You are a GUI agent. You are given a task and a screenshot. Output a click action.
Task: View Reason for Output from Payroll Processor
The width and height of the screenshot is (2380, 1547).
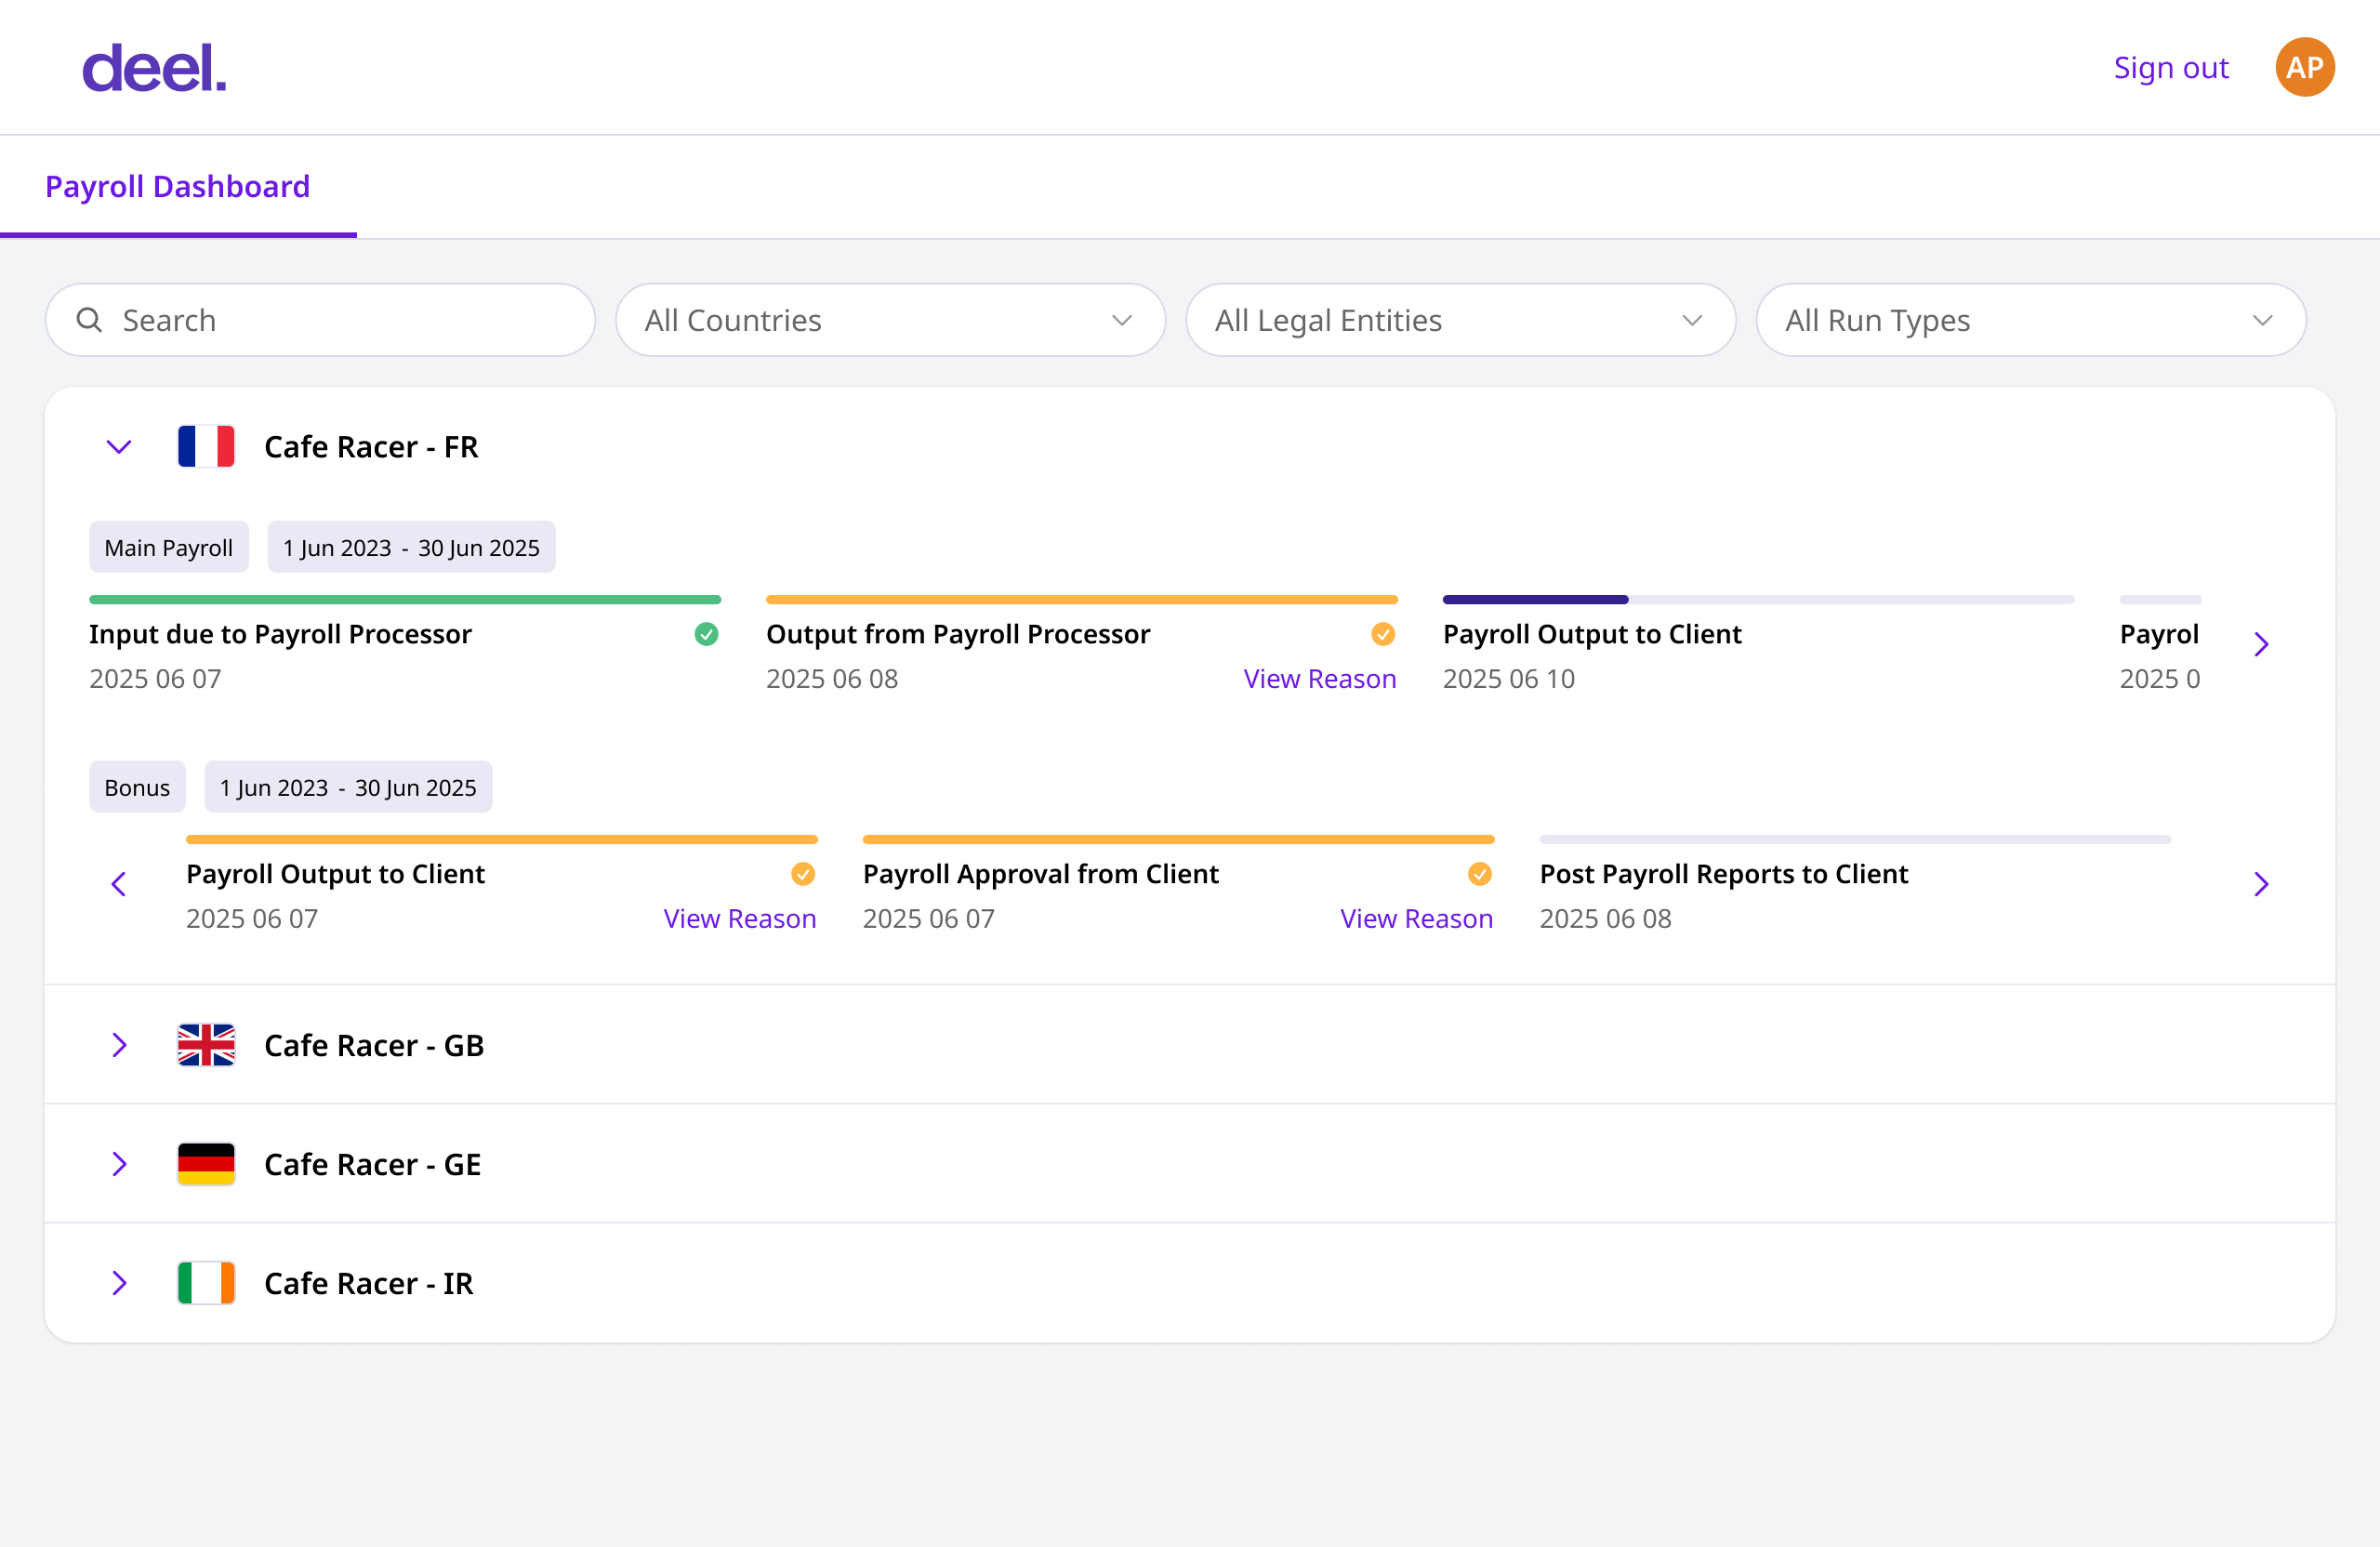[1319, 679]
